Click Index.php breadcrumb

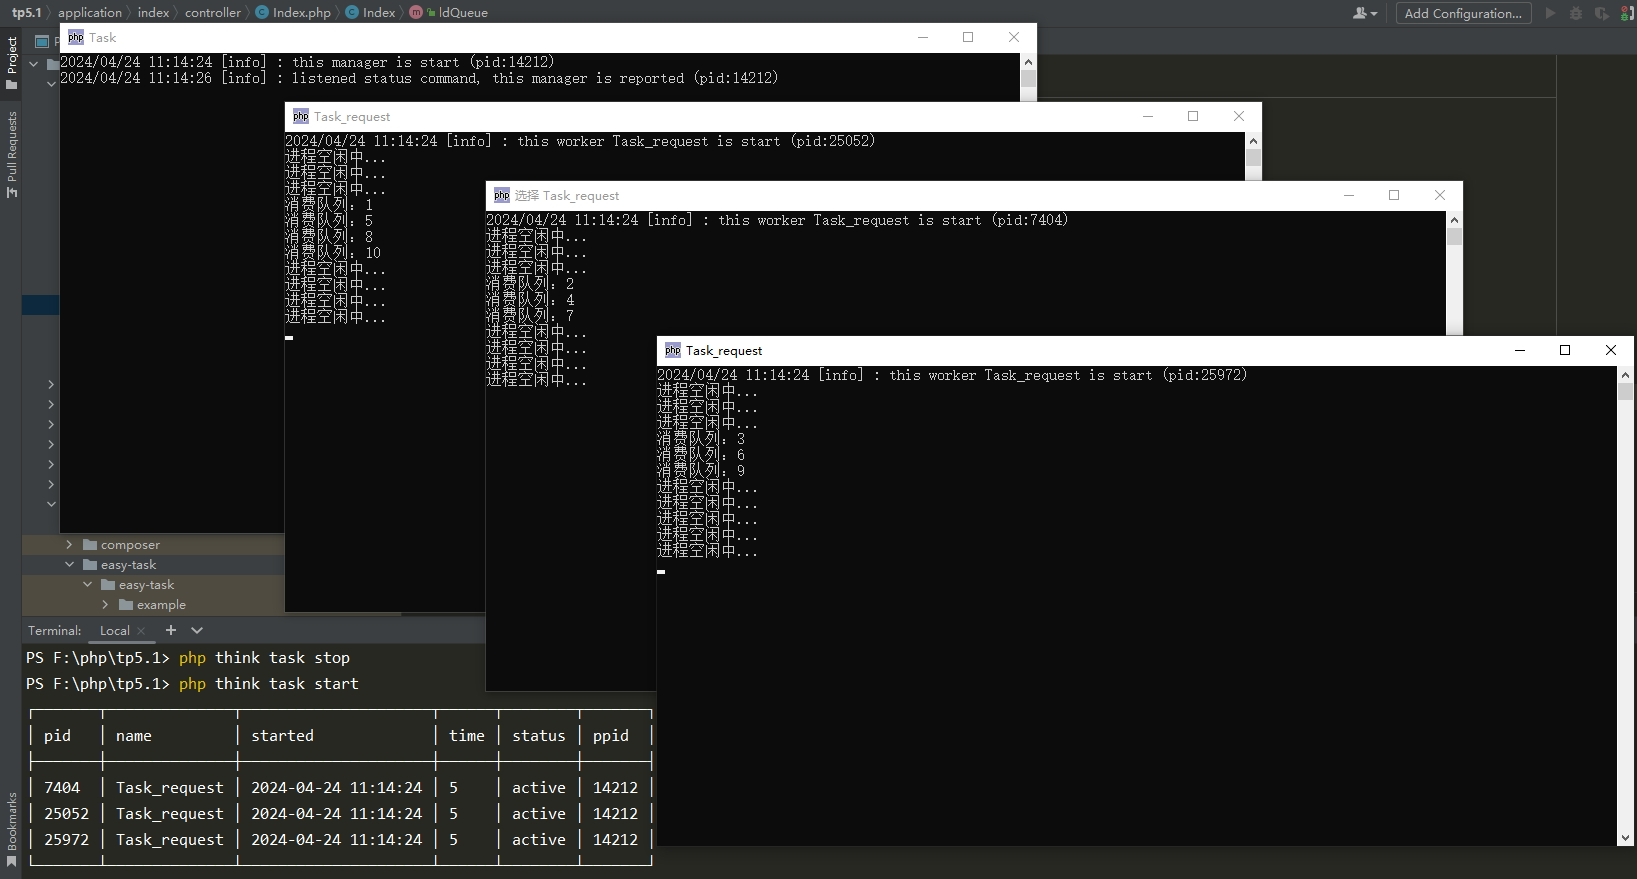pos(301,12)
